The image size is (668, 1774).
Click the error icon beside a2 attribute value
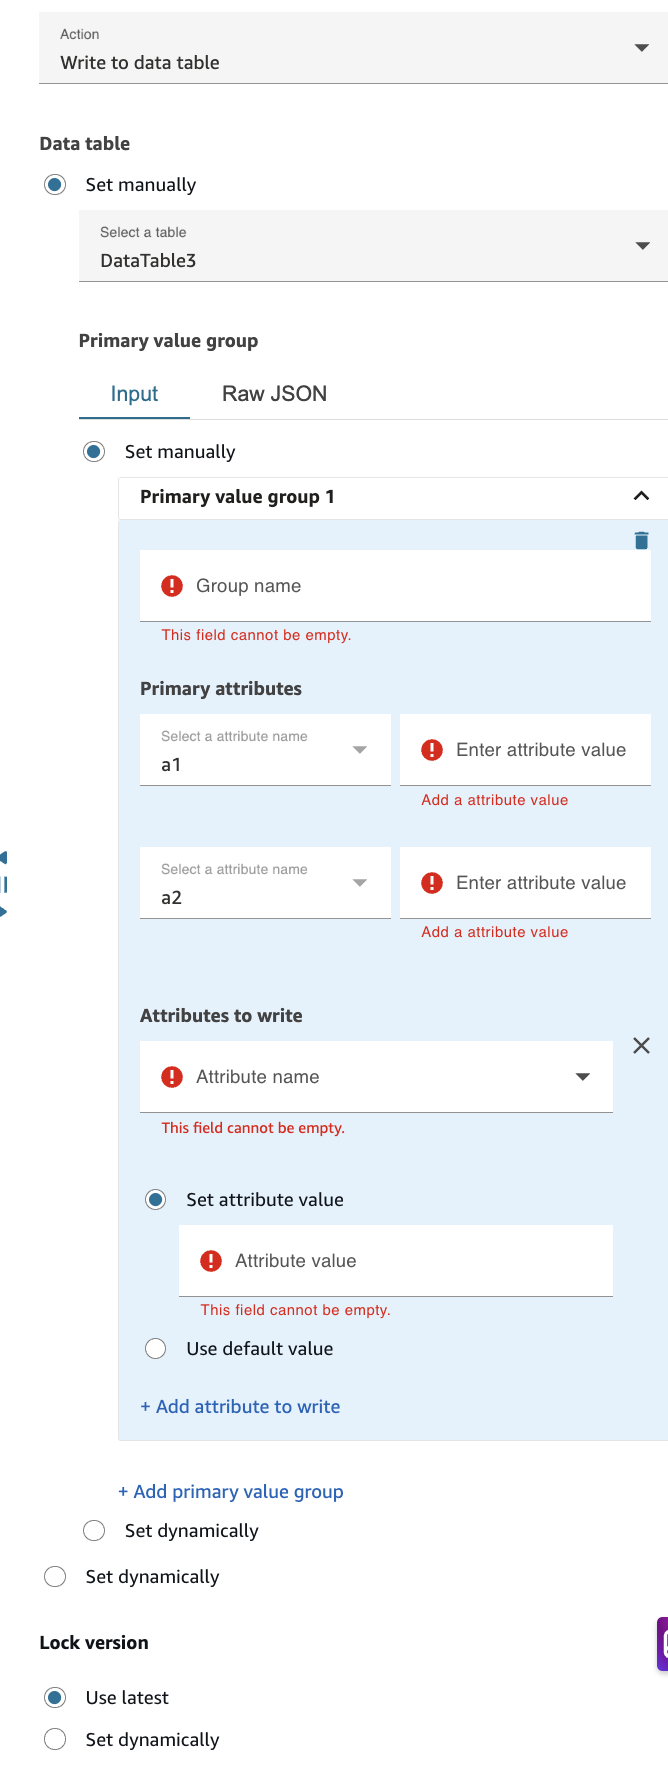431,882
